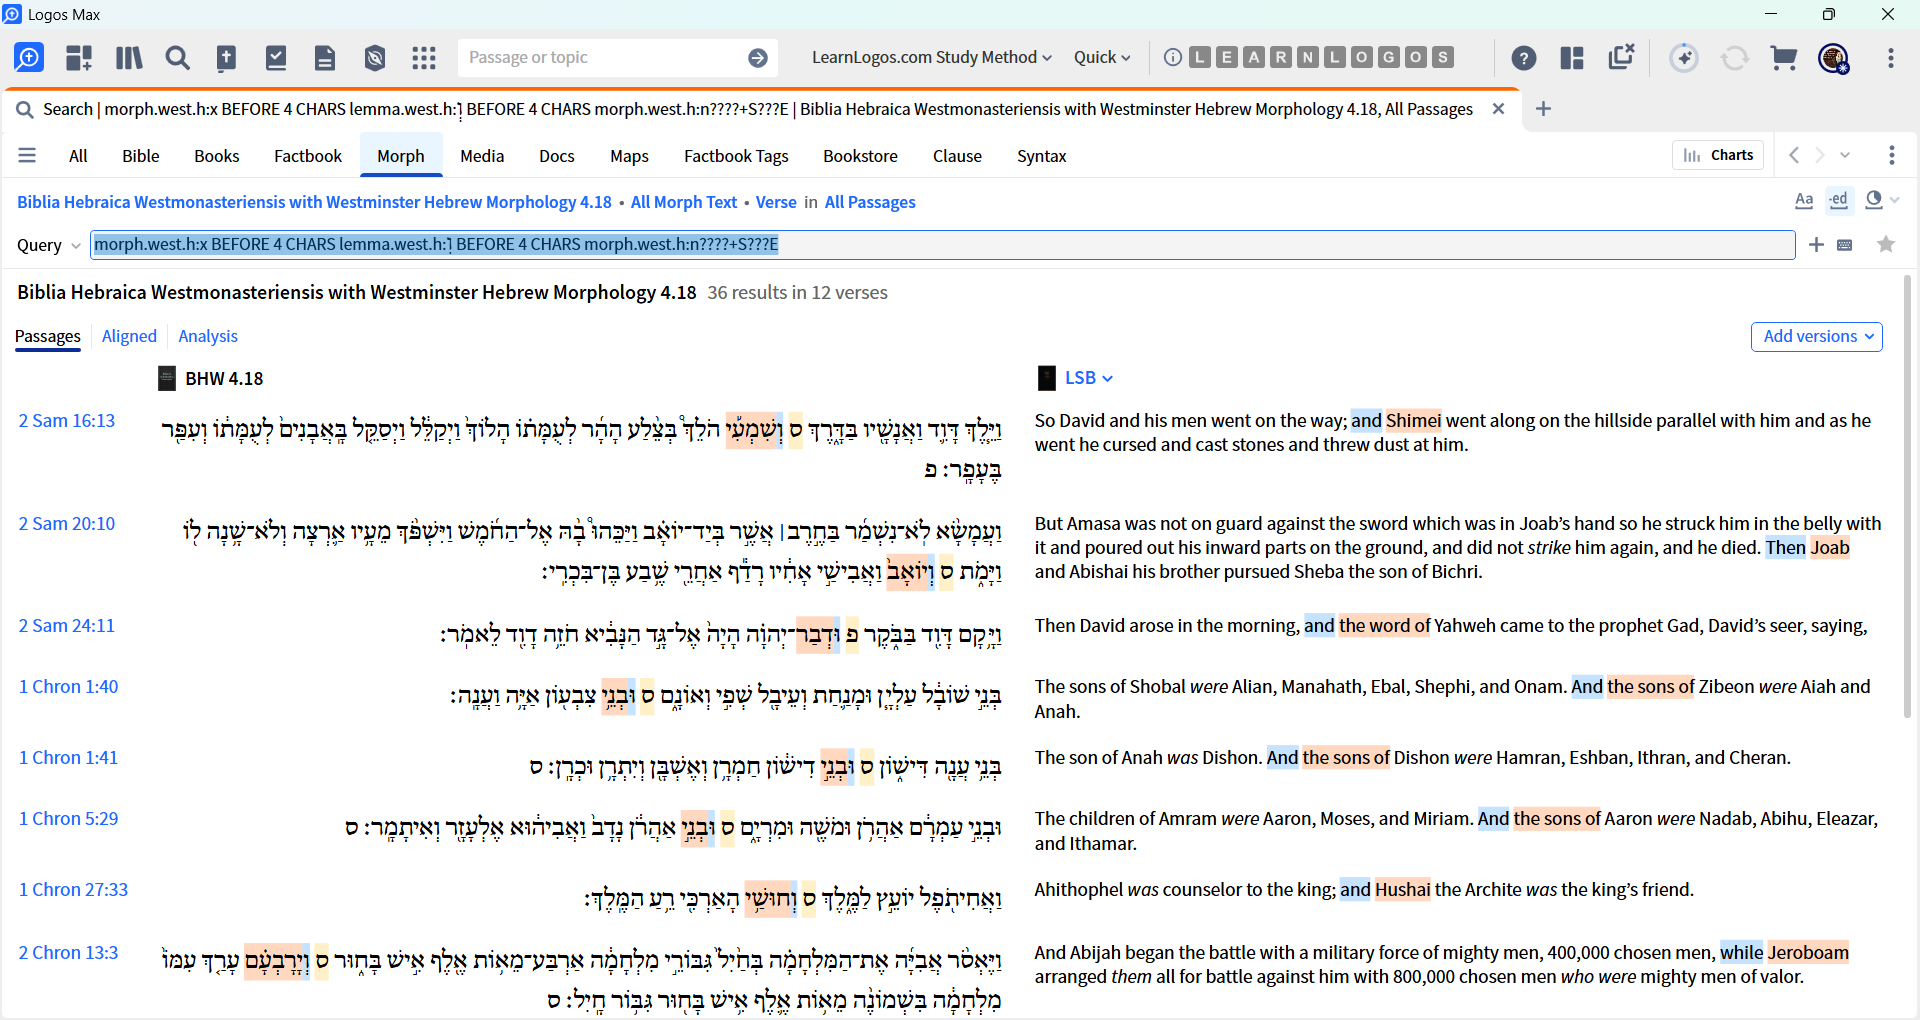Screen dimensions: 1920x1020
Task: Toggle the match all word forms option
Action: click(x=1839, y=200)
